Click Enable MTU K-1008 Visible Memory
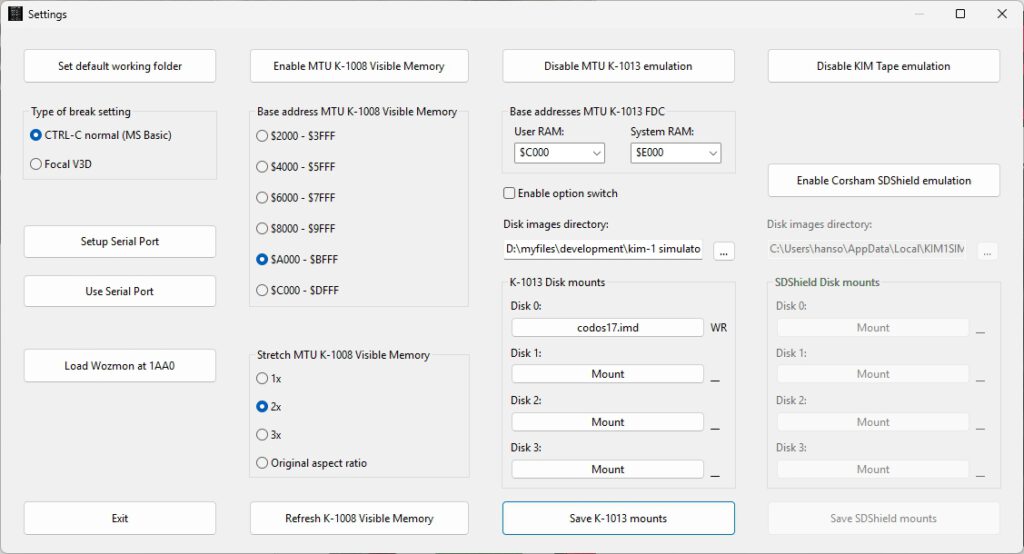The height and width of the screenshot is (554, 1024). 358,66
